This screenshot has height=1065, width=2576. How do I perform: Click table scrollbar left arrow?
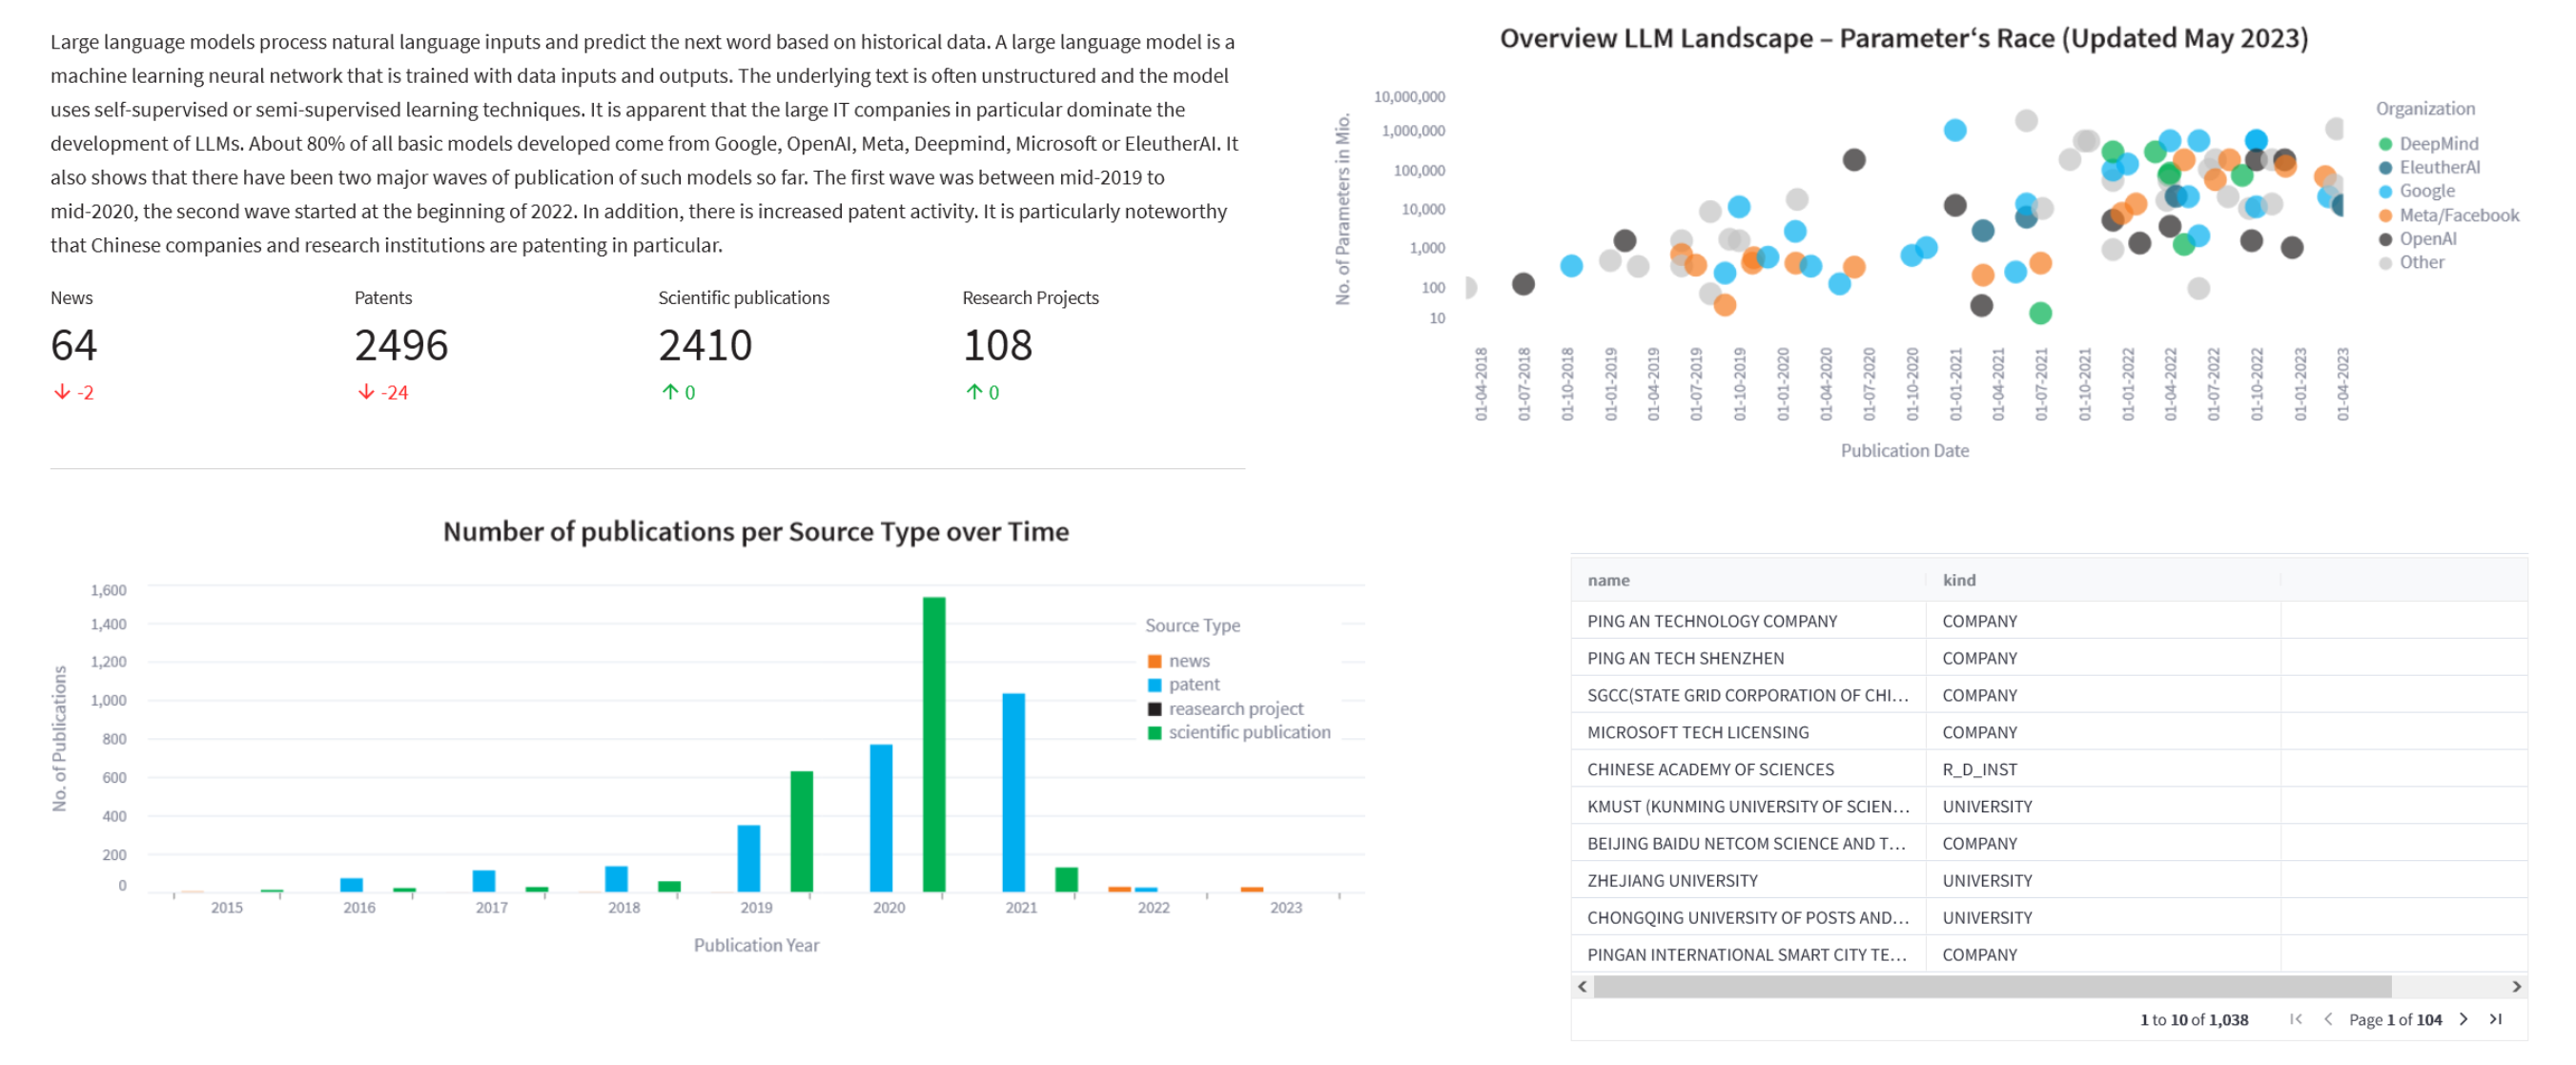click(x=1582, y=987)
